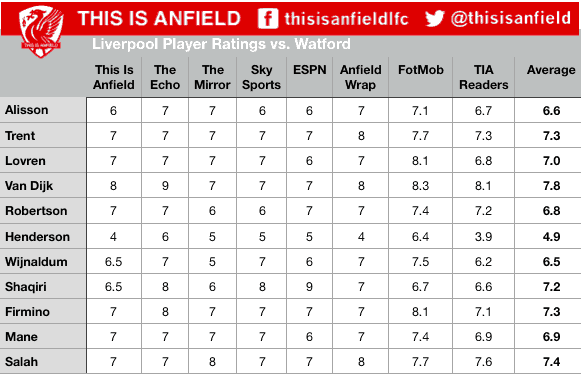The height and width of the screenshot is (375, 581).
Task: Select the ESPN column header
Action: point(309,70)
